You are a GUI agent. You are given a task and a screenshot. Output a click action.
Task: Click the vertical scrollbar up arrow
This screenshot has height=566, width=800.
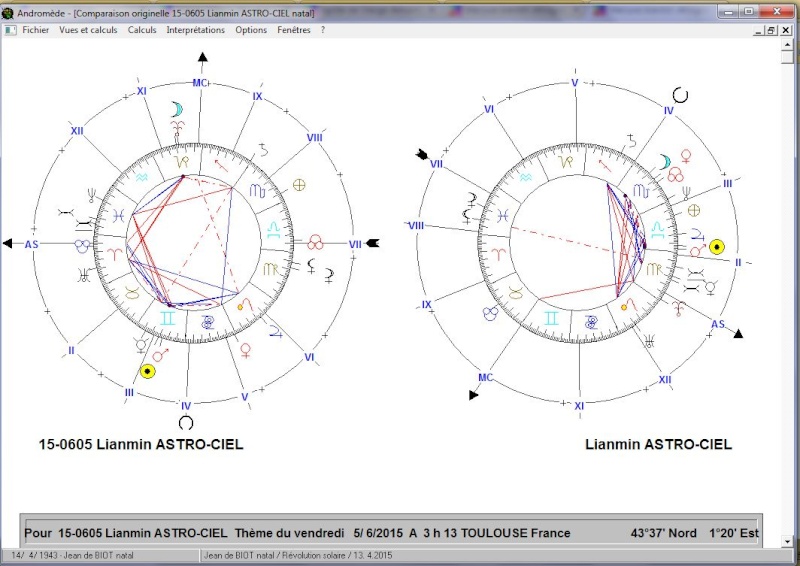pos(788,44)
